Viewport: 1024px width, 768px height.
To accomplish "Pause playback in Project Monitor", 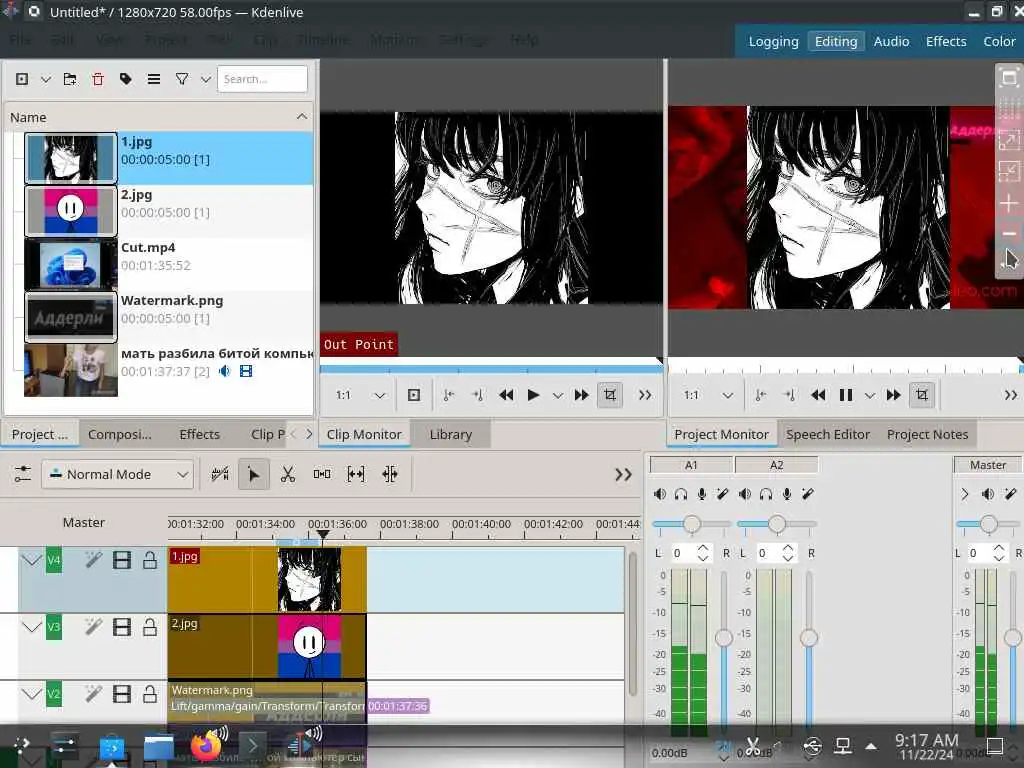I will point(846,395).
